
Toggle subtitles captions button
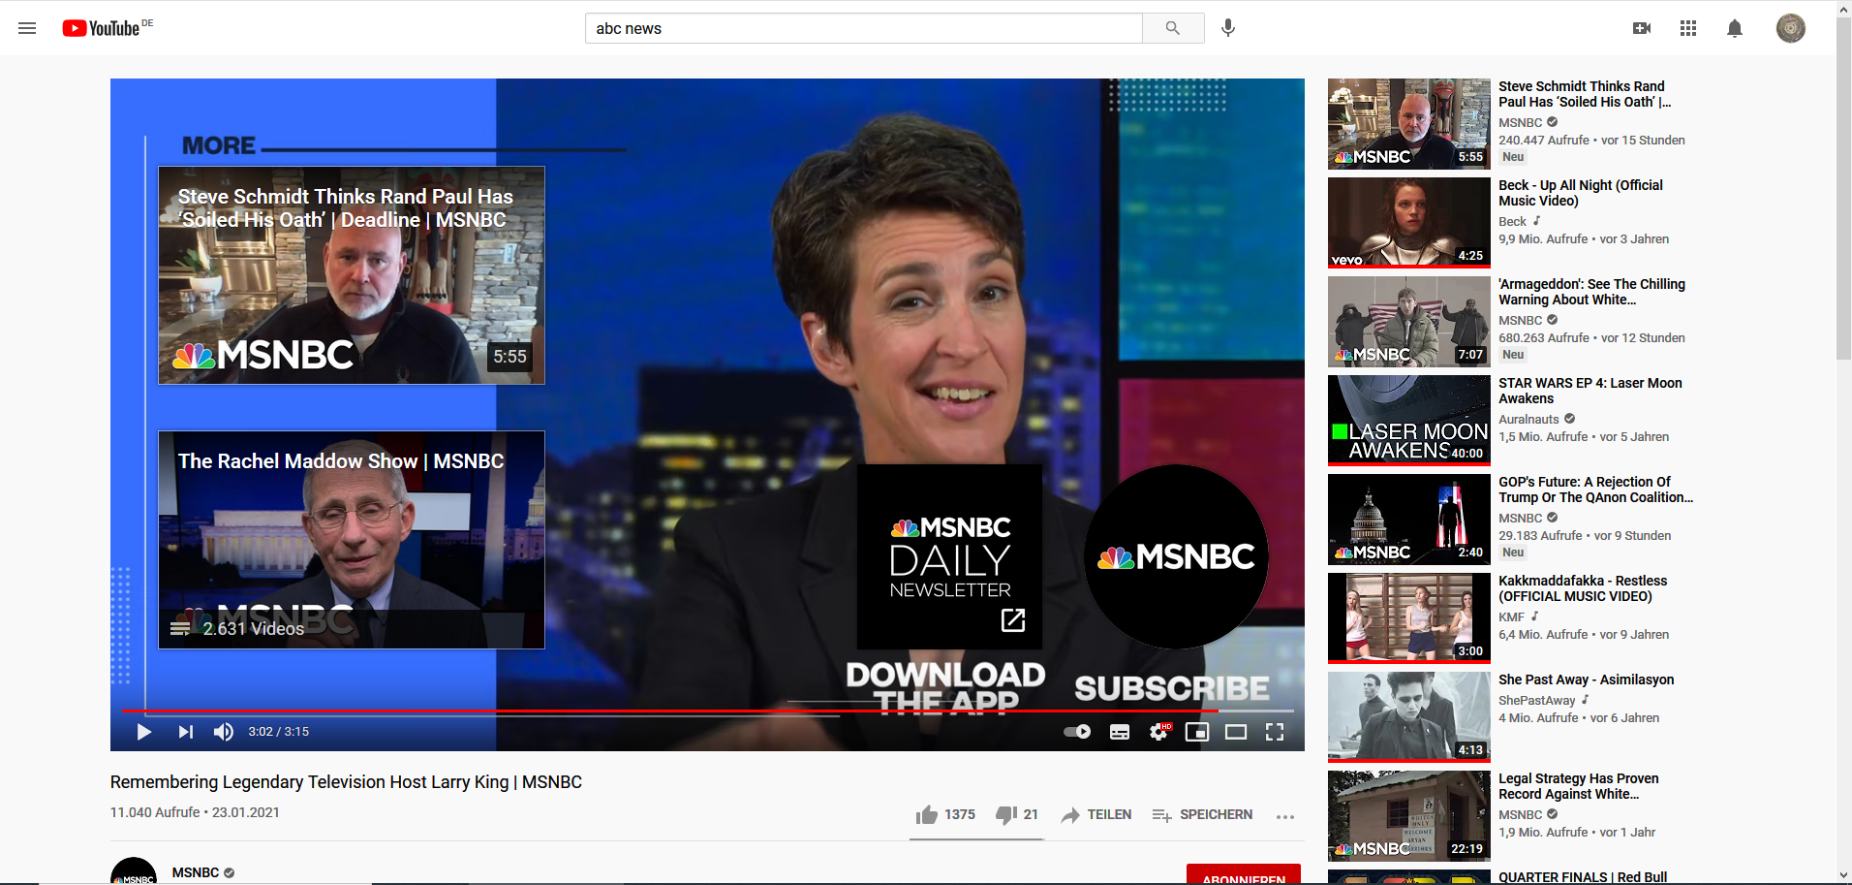(x=1120, y=732)
